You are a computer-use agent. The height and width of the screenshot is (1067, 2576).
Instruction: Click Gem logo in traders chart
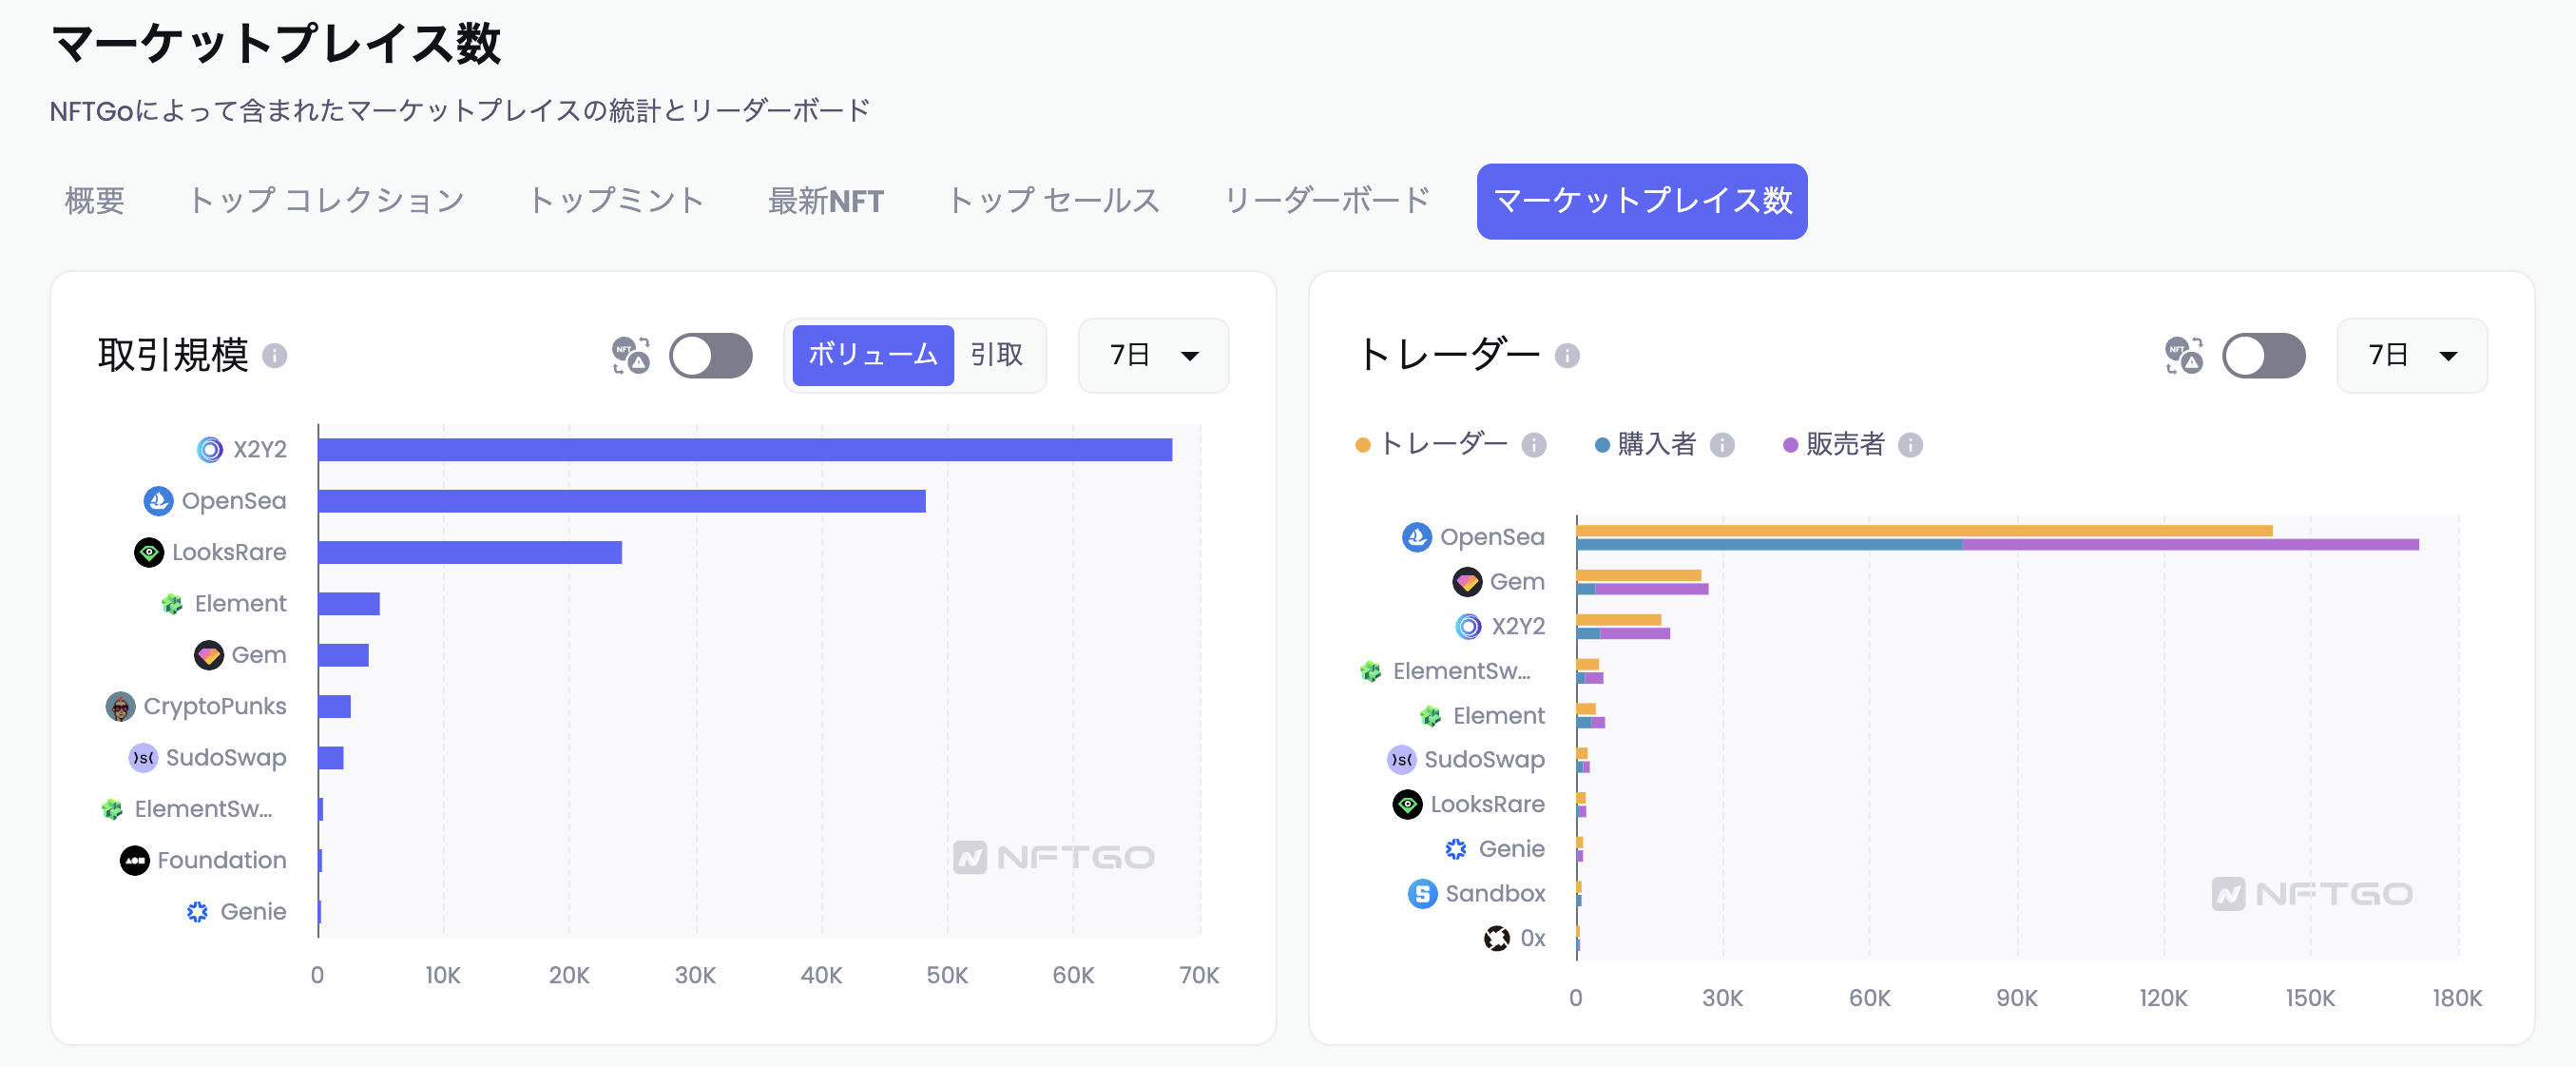tap(1466, 582)
